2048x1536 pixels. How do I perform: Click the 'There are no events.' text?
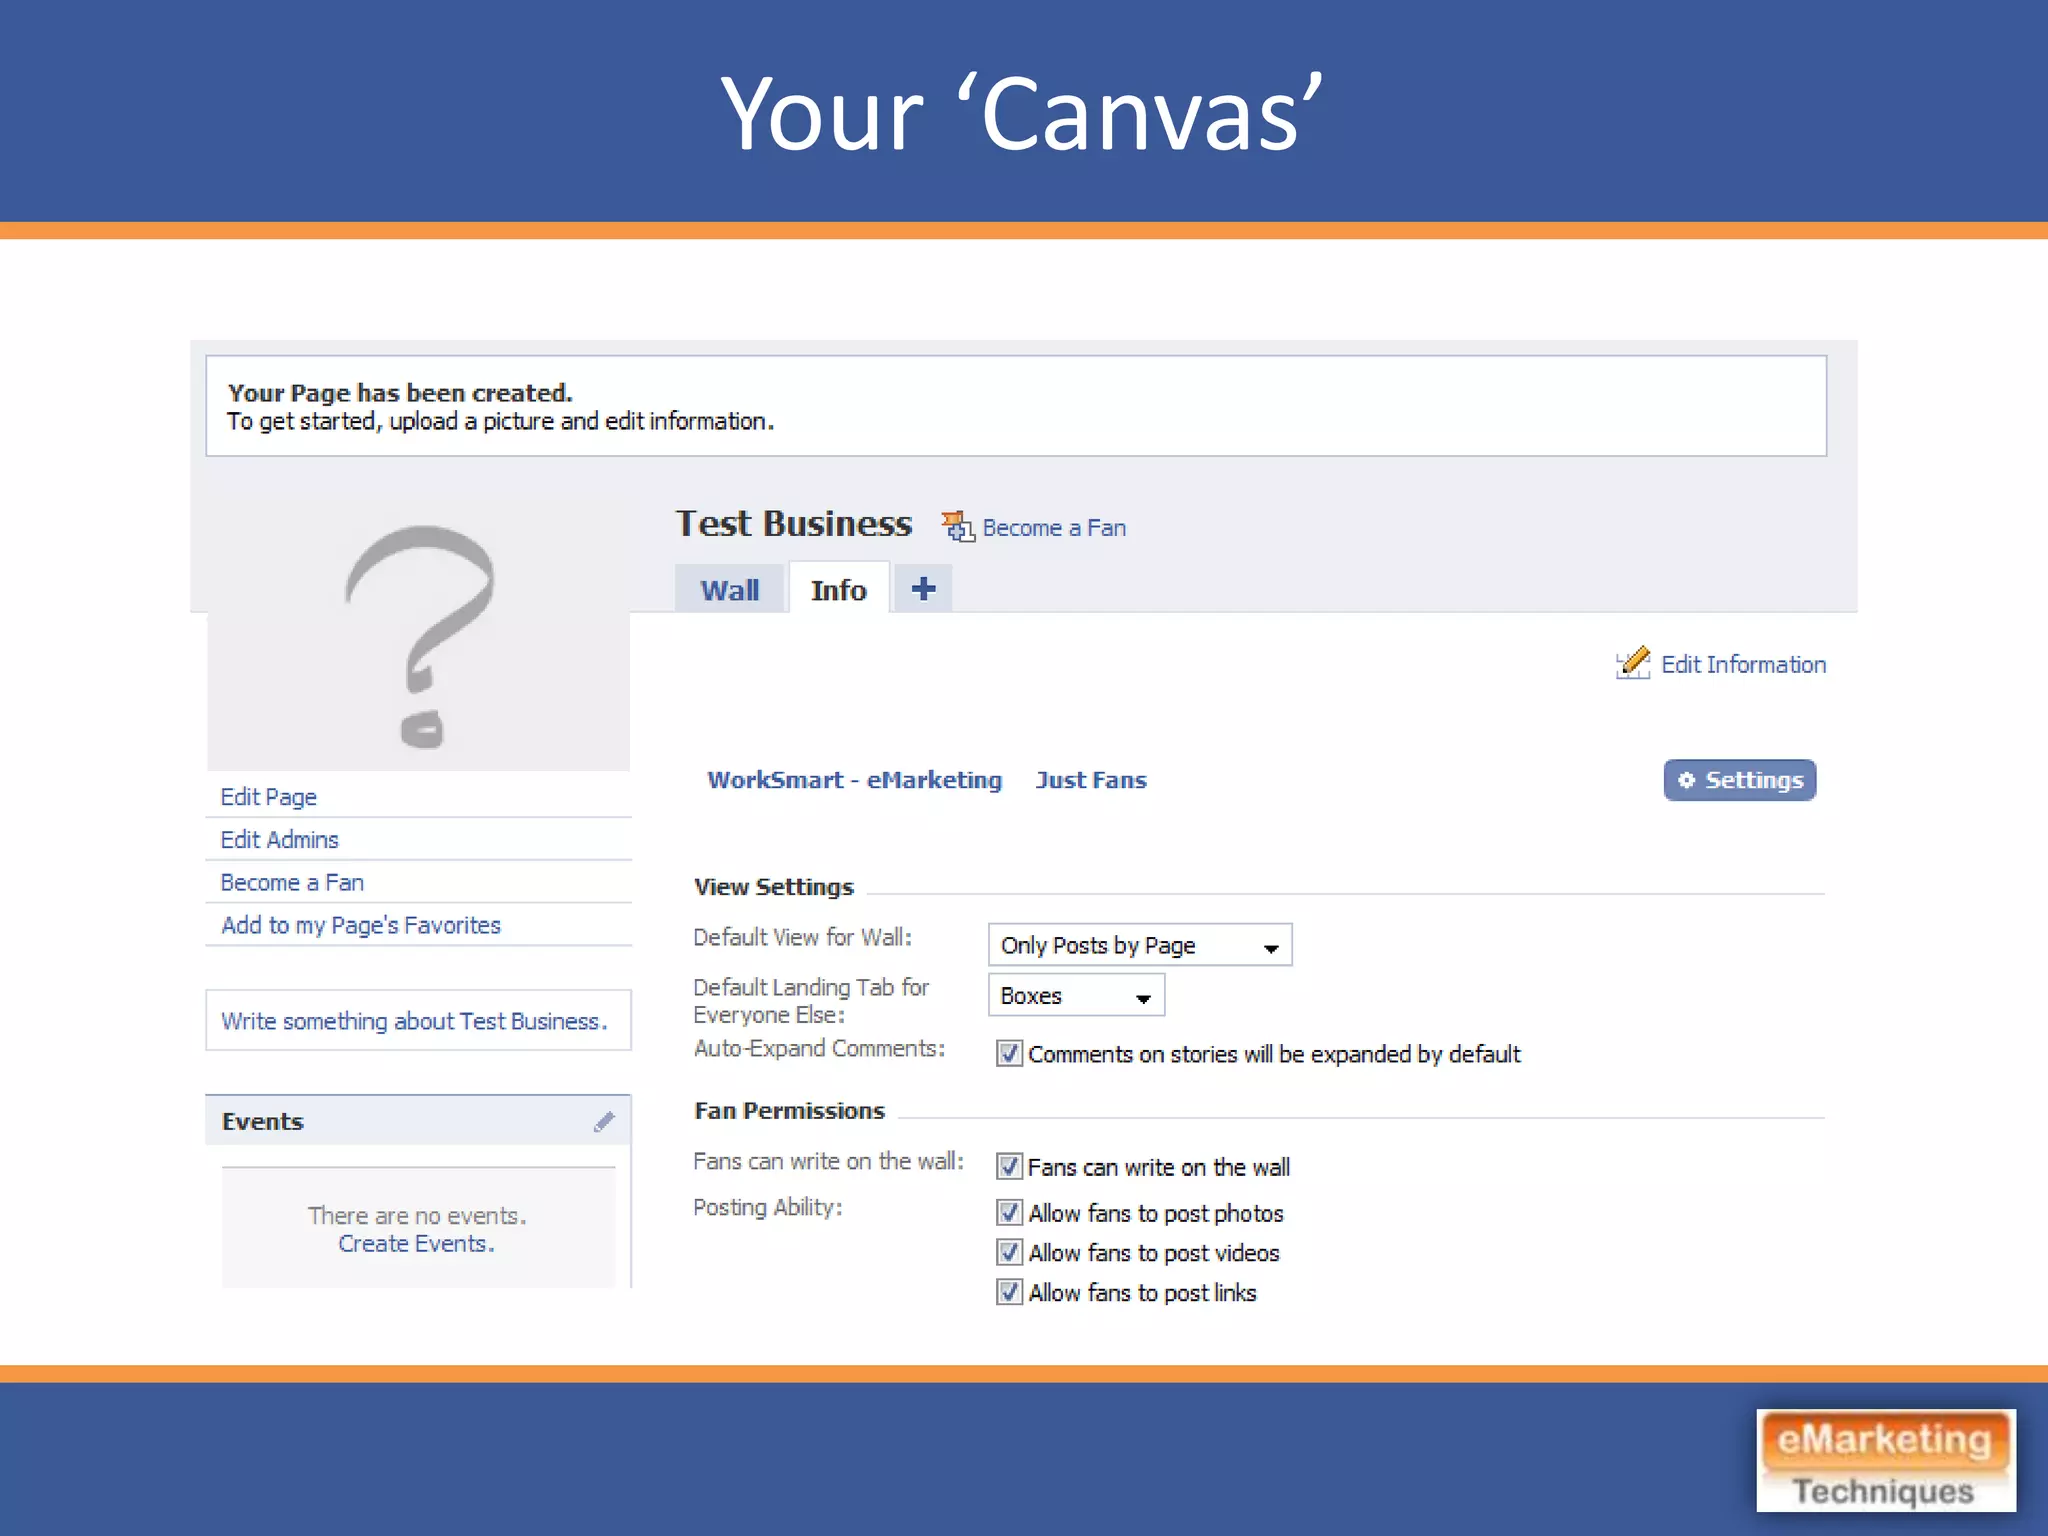417,1216
